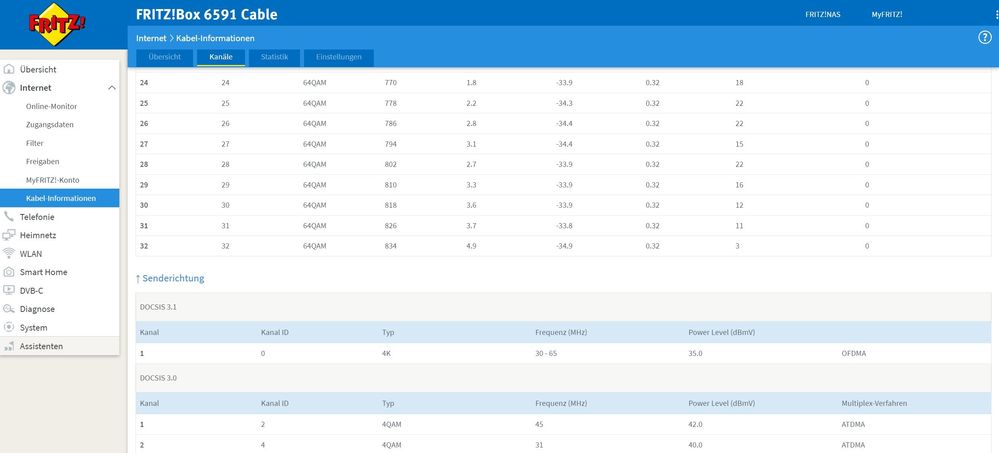Click frequency 802 in channel 28 row
The width and height of the screenshot is (999, 453).
(391, 164)
